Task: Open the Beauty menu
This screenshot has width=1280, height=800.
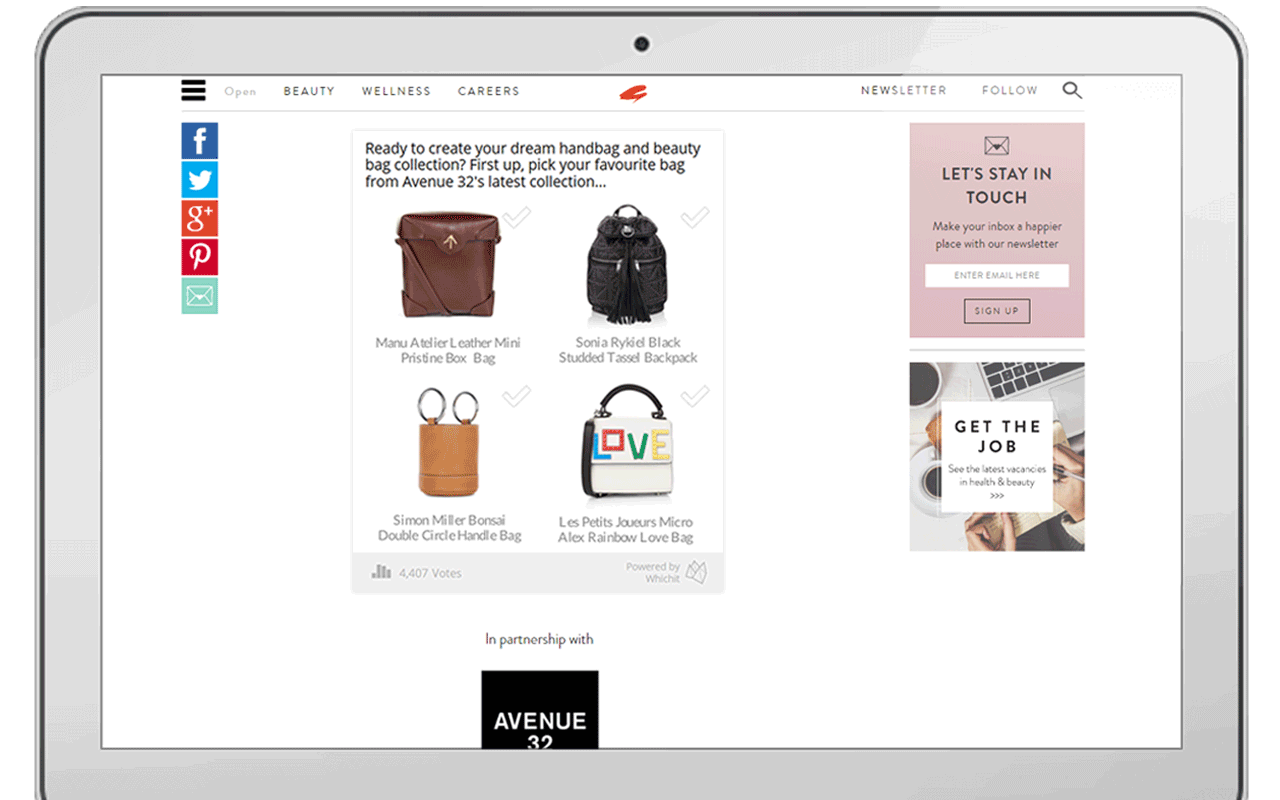Action: coord(309,91)
